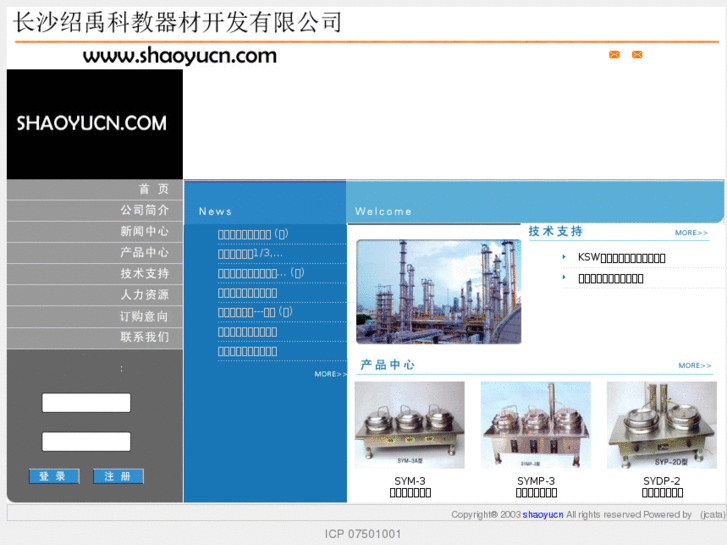Click the SYDP-2 product name text
727x545 pixels.
[662, 481]
